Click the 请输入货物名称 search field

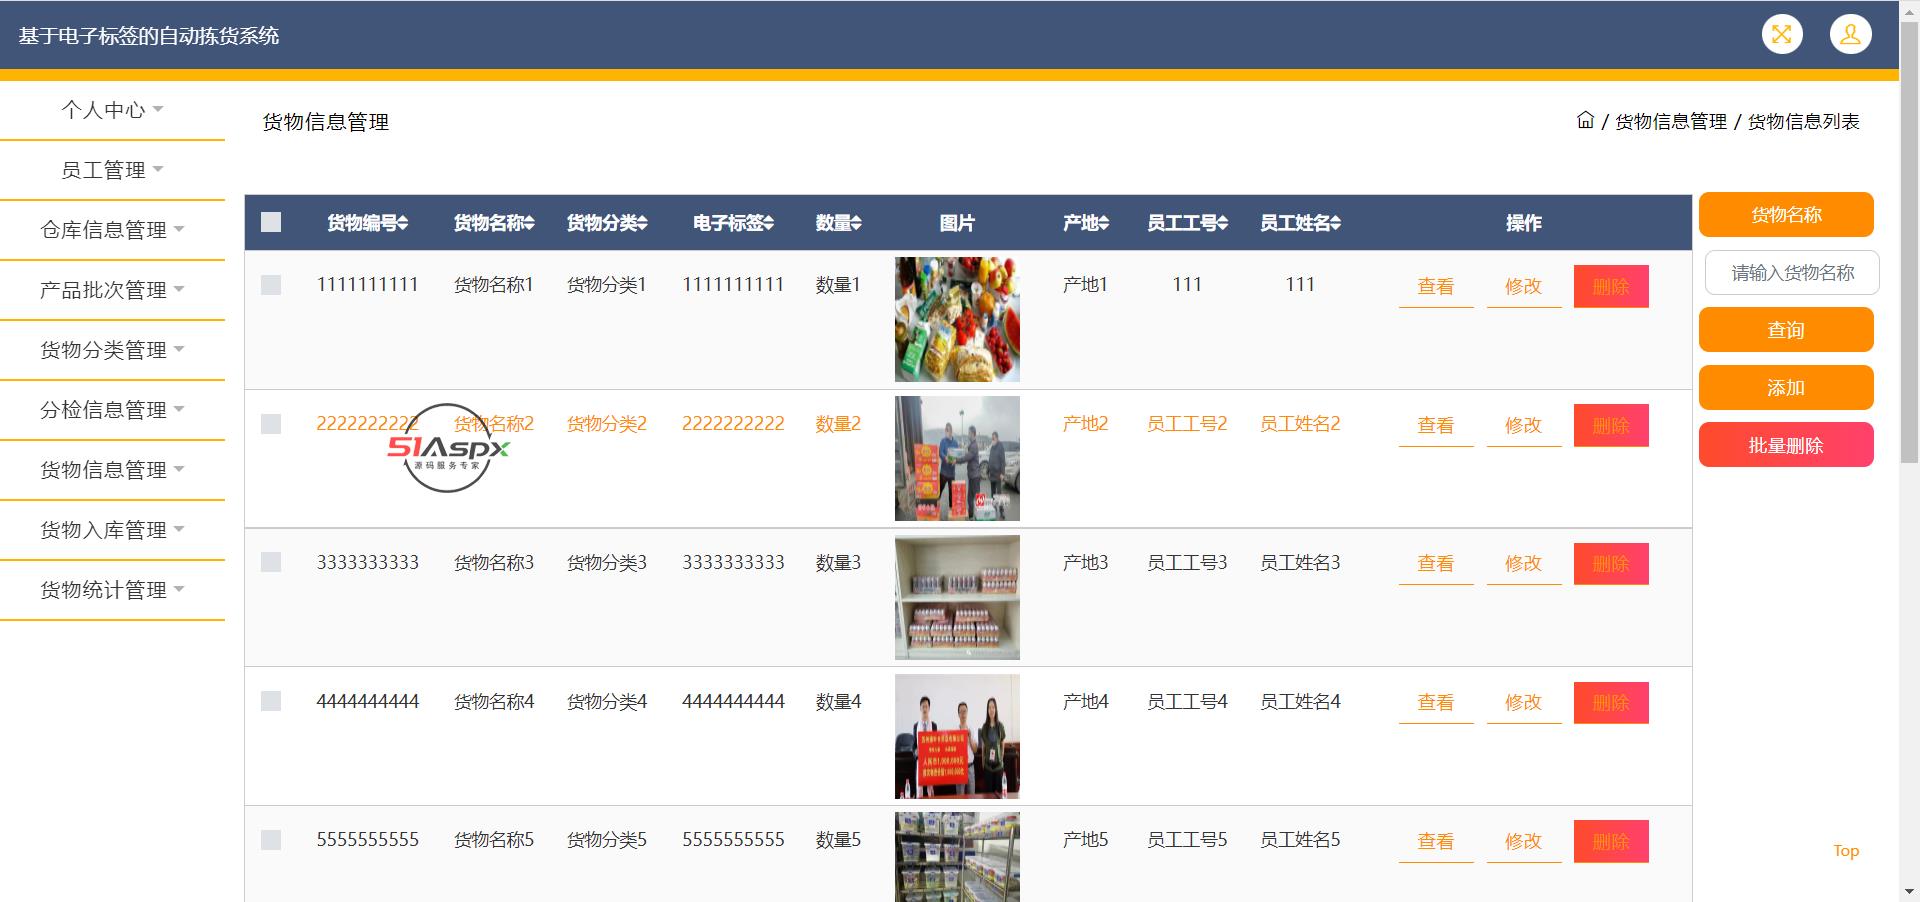1791,273
